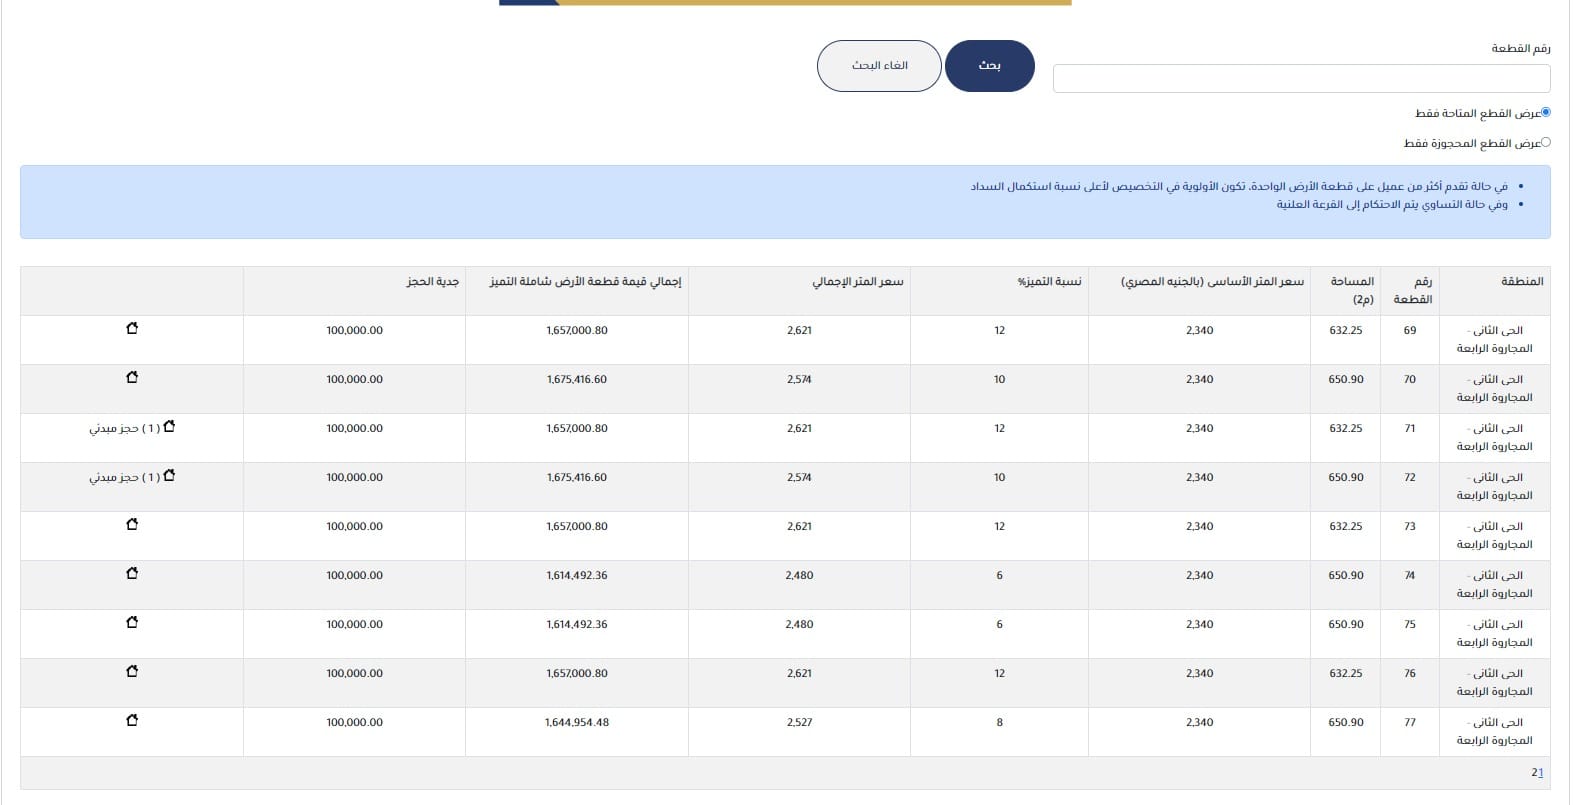Enable 'عرض القطع المحجوزة فقط' radio option

pyautogui.click(x=1545, y=143)
